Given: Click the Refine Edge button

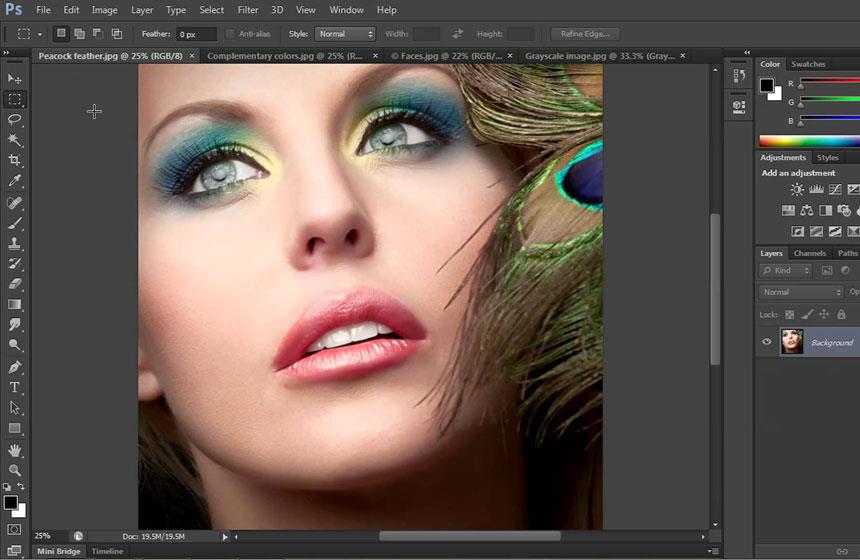Looking at the screenshot, I should (x=585, y=34).
